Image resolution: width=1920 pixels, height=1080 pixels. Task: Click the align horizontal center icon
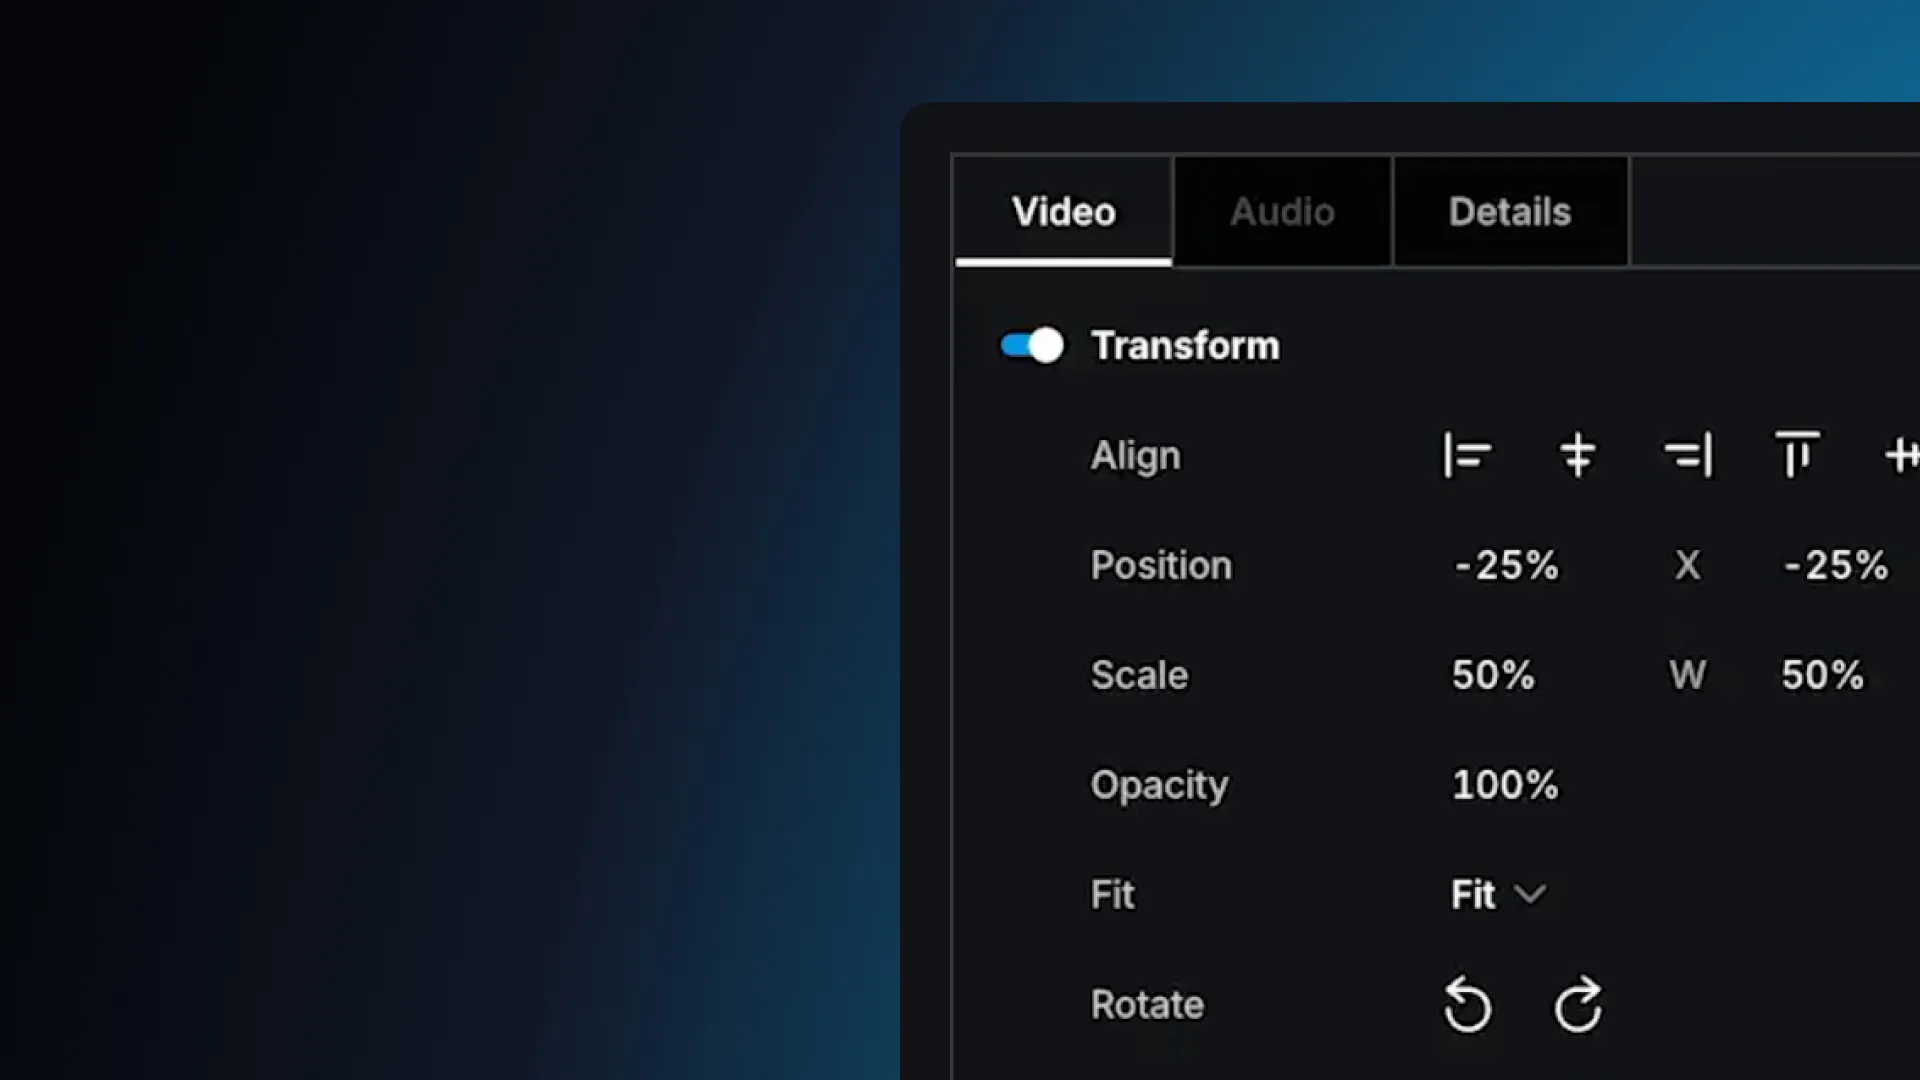(x=1577, y=456)
